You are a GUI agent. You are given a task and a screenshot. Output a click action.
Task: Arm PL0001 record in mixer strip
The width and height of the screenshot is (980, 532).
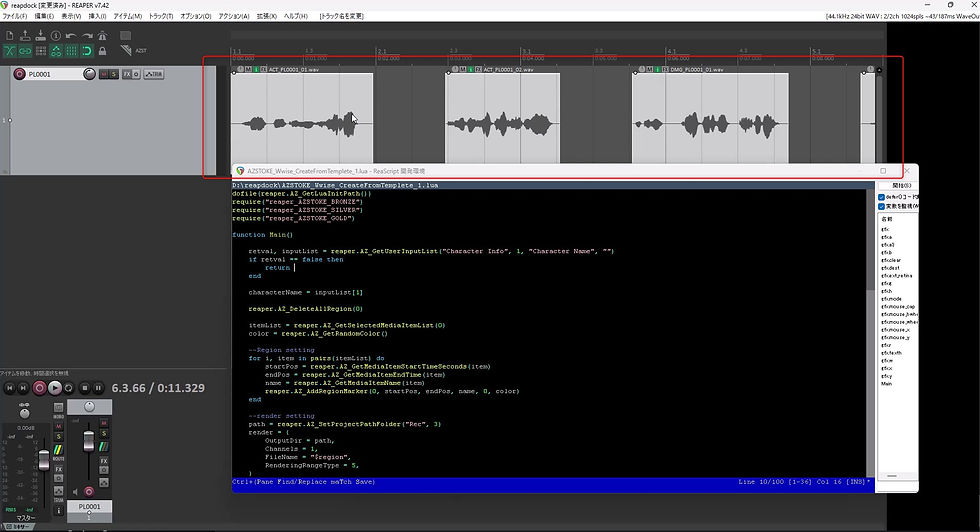click(x=89, y=491)
